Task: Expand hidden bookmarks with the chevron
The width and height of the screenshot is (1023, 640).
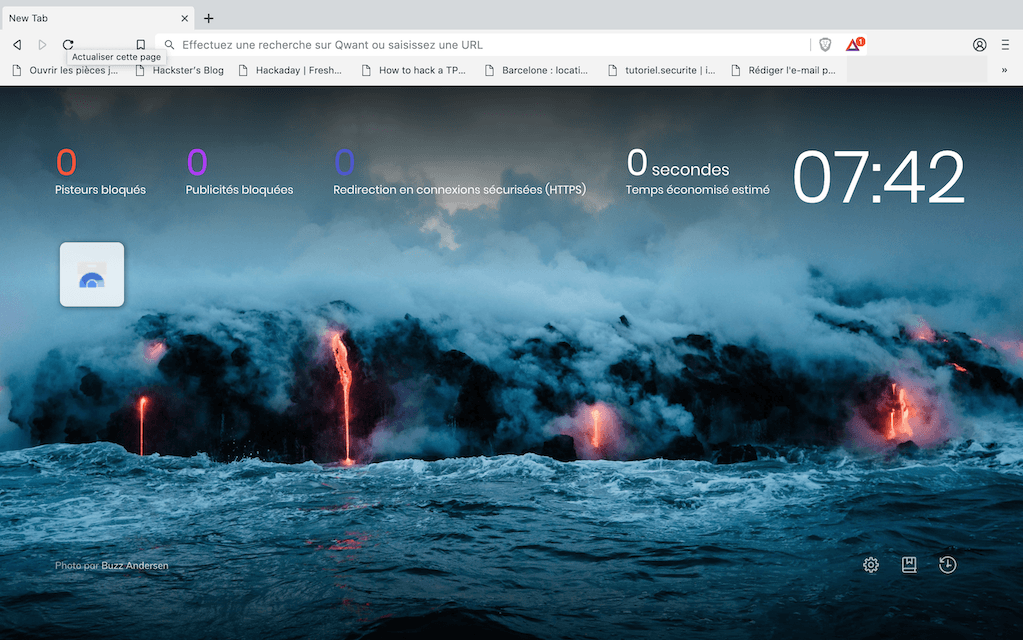Action: point(1004,71)
